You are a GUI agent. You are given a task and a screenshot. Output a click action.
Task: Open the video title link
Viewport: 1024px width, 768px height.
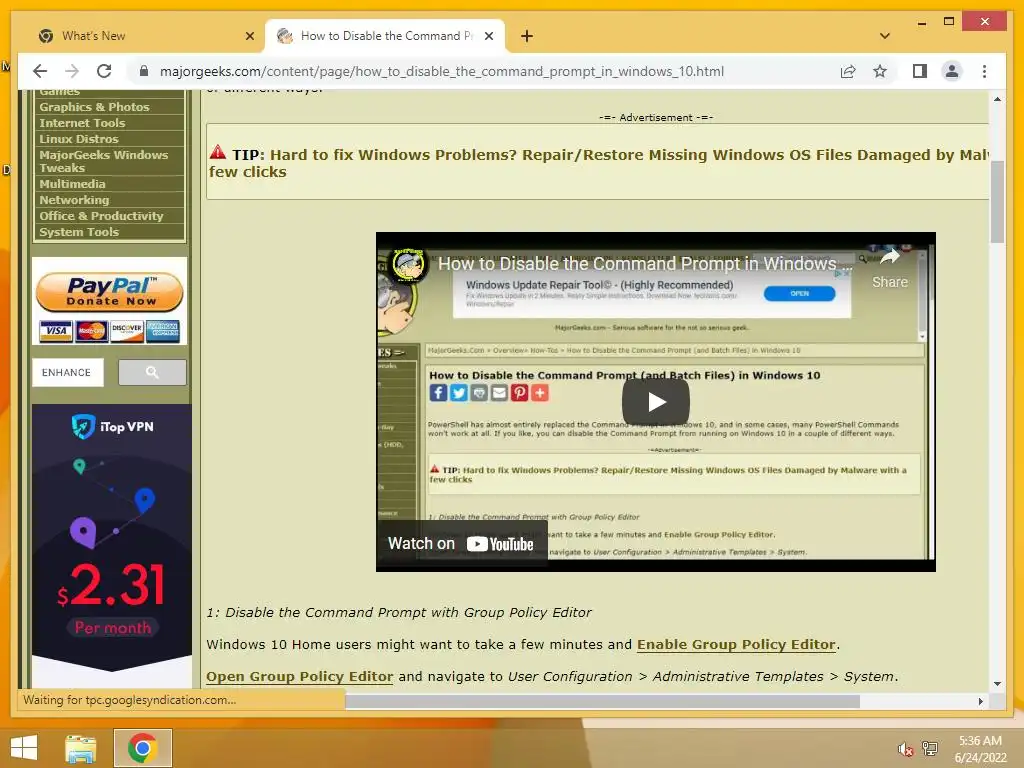(645, 264)
